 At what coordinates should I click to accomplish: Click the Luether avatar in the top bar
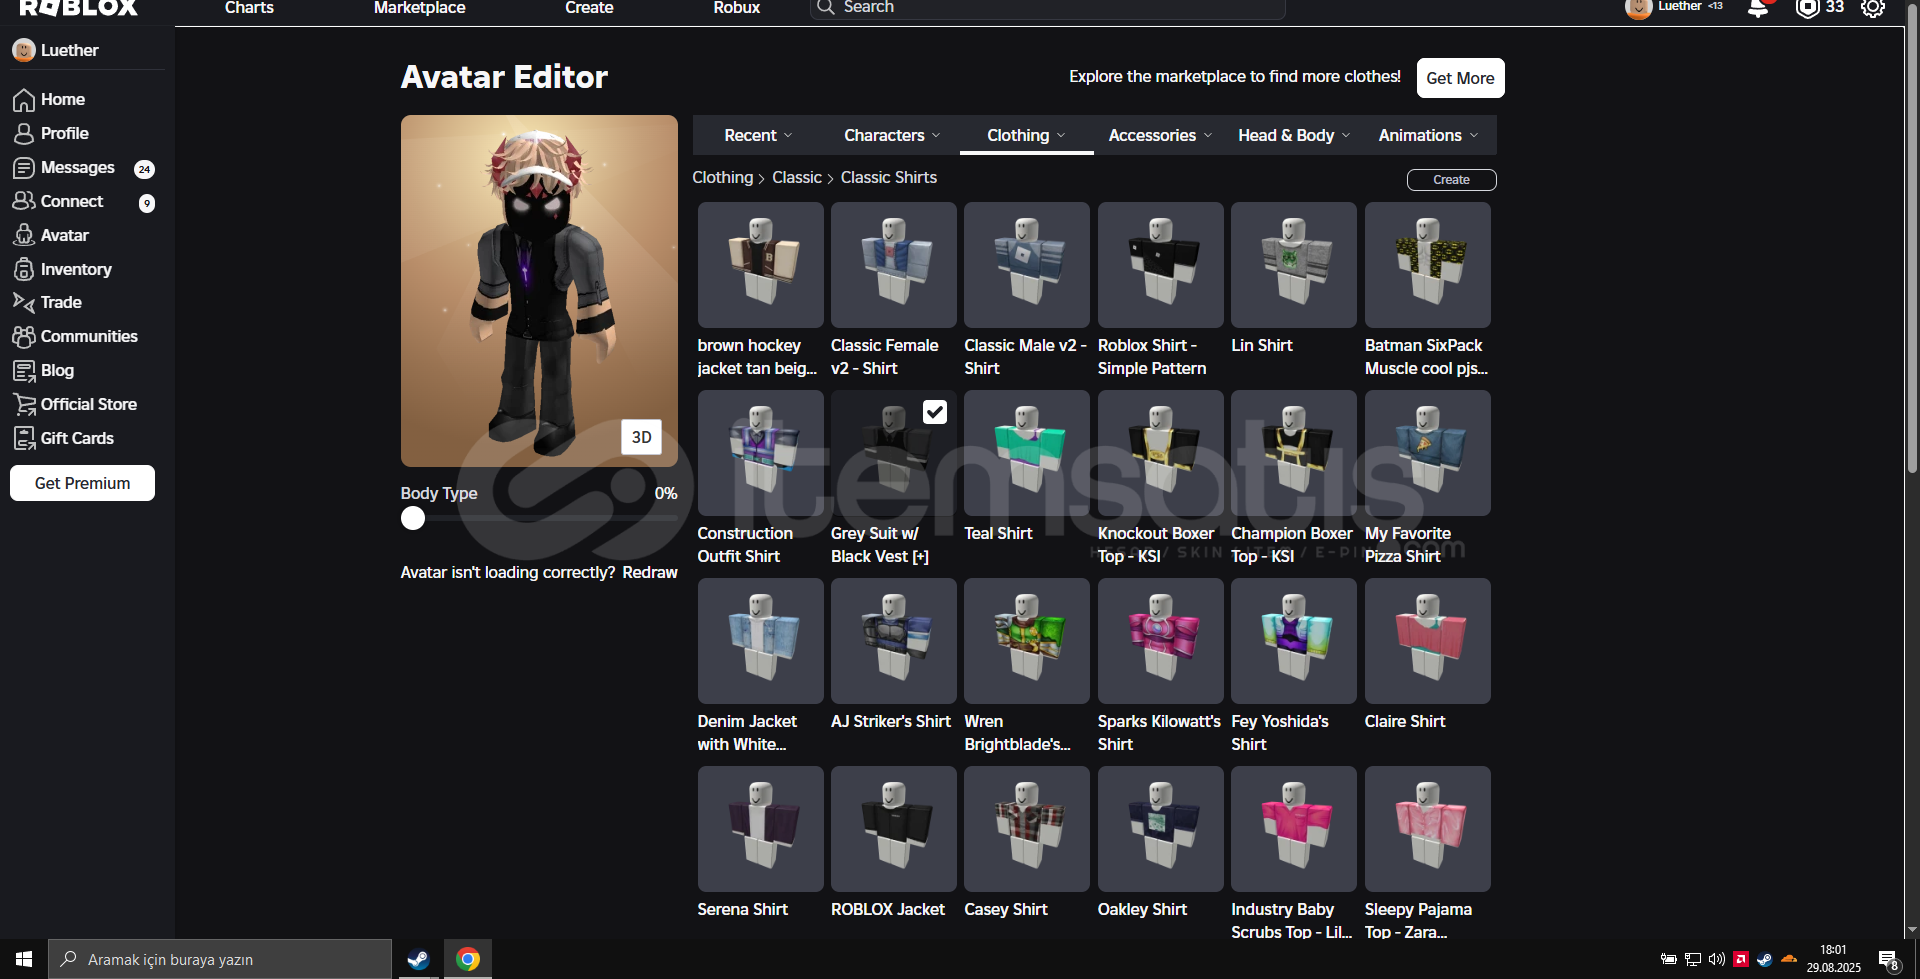click(x=1638, y=9)
